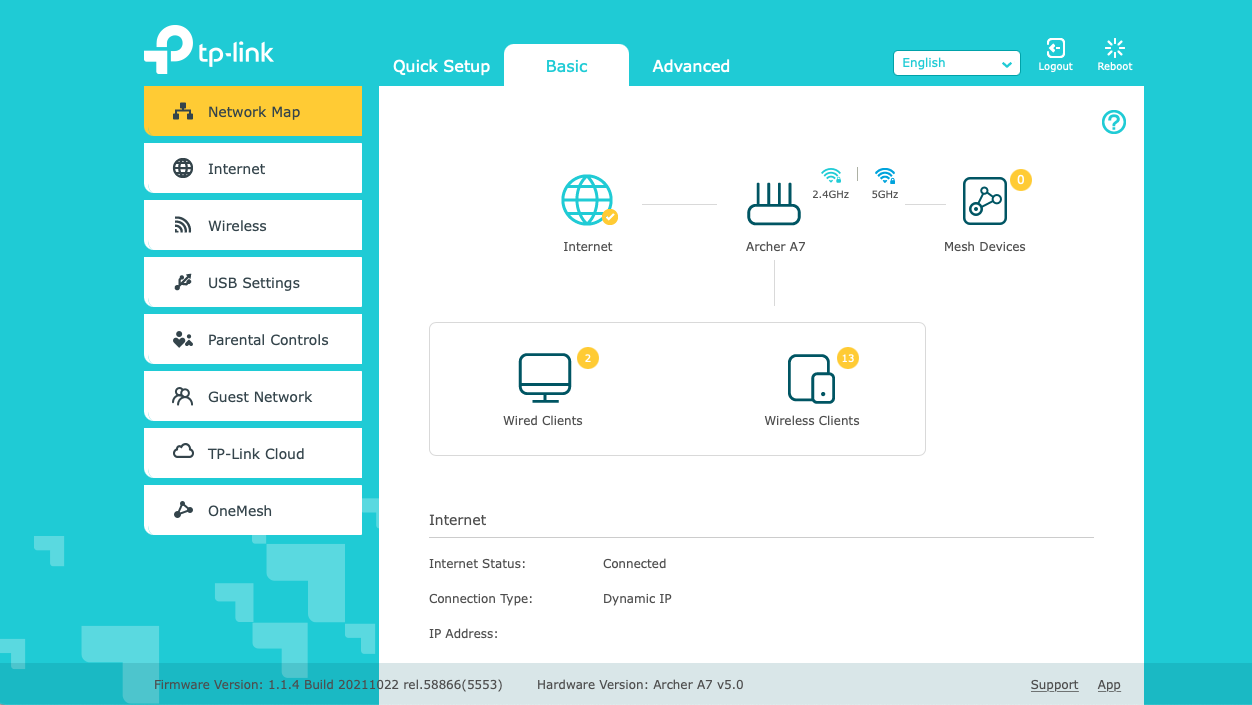Image resolution: width=1252 pixels, height=705 pixels.
Task: Click the Wireless Clients label
Action: tap(812, 421)
